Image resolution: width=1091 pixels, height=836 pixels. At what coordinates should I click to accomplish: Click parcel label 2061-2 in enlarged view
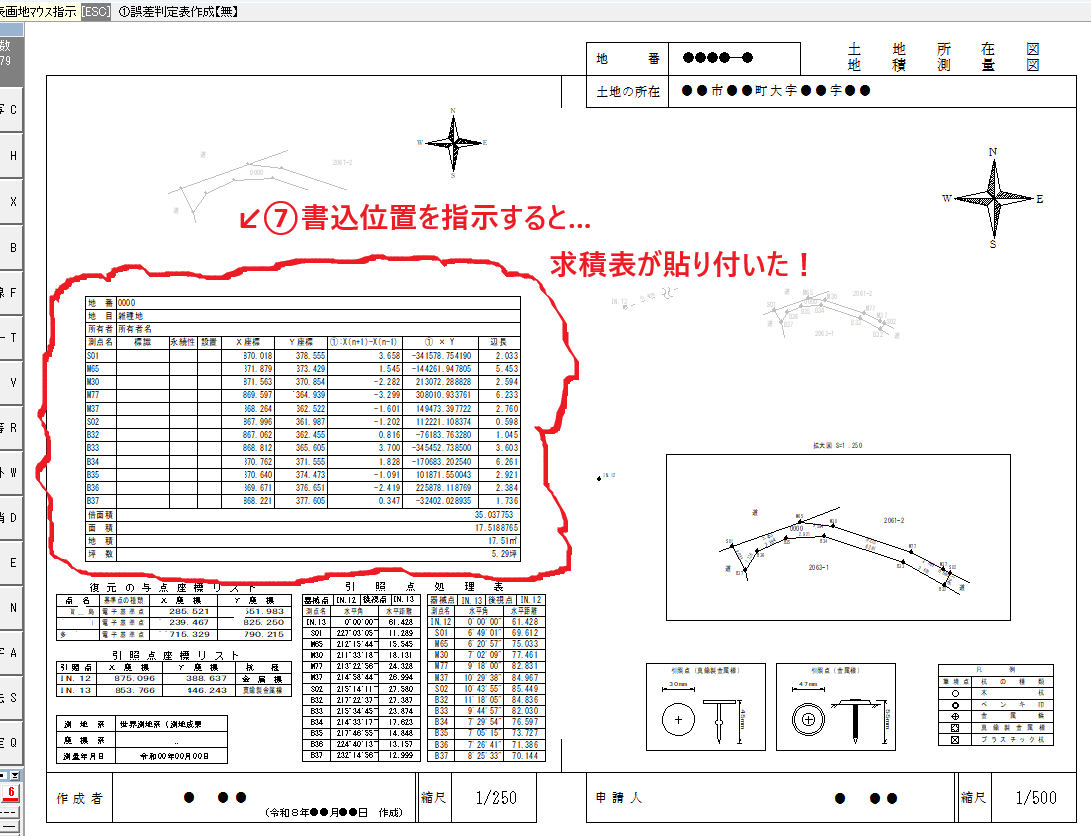[x=893, y=520]
